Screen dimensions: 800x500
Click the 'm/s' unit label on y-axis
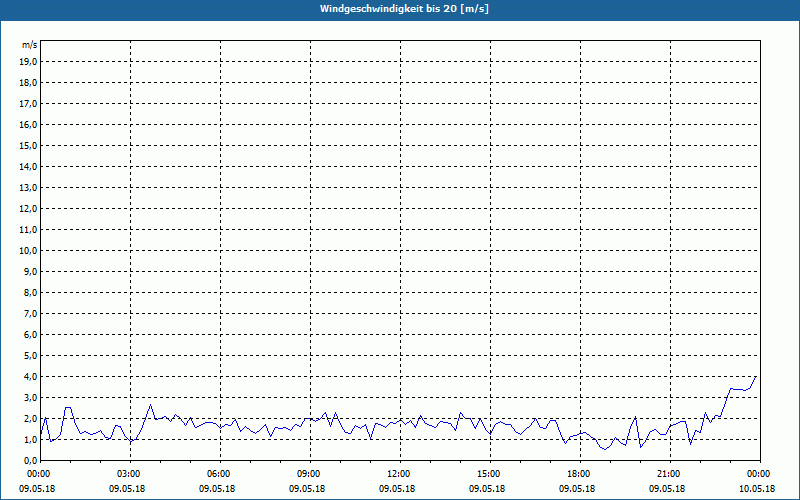30,45
